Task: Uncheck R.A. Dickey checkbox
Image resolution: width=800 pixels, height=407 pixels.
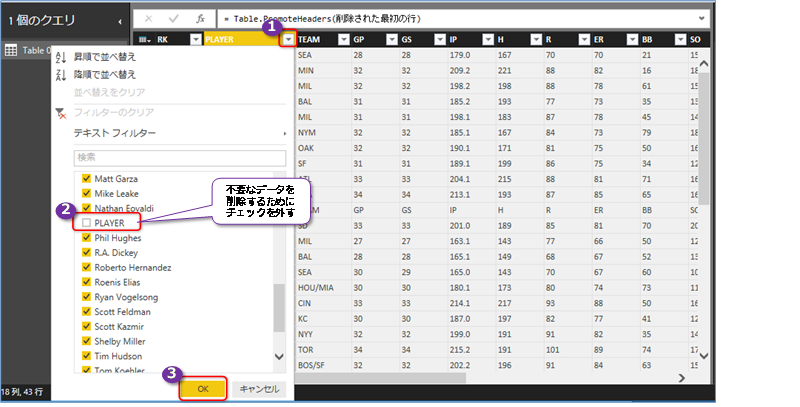Action: [86, 252]
